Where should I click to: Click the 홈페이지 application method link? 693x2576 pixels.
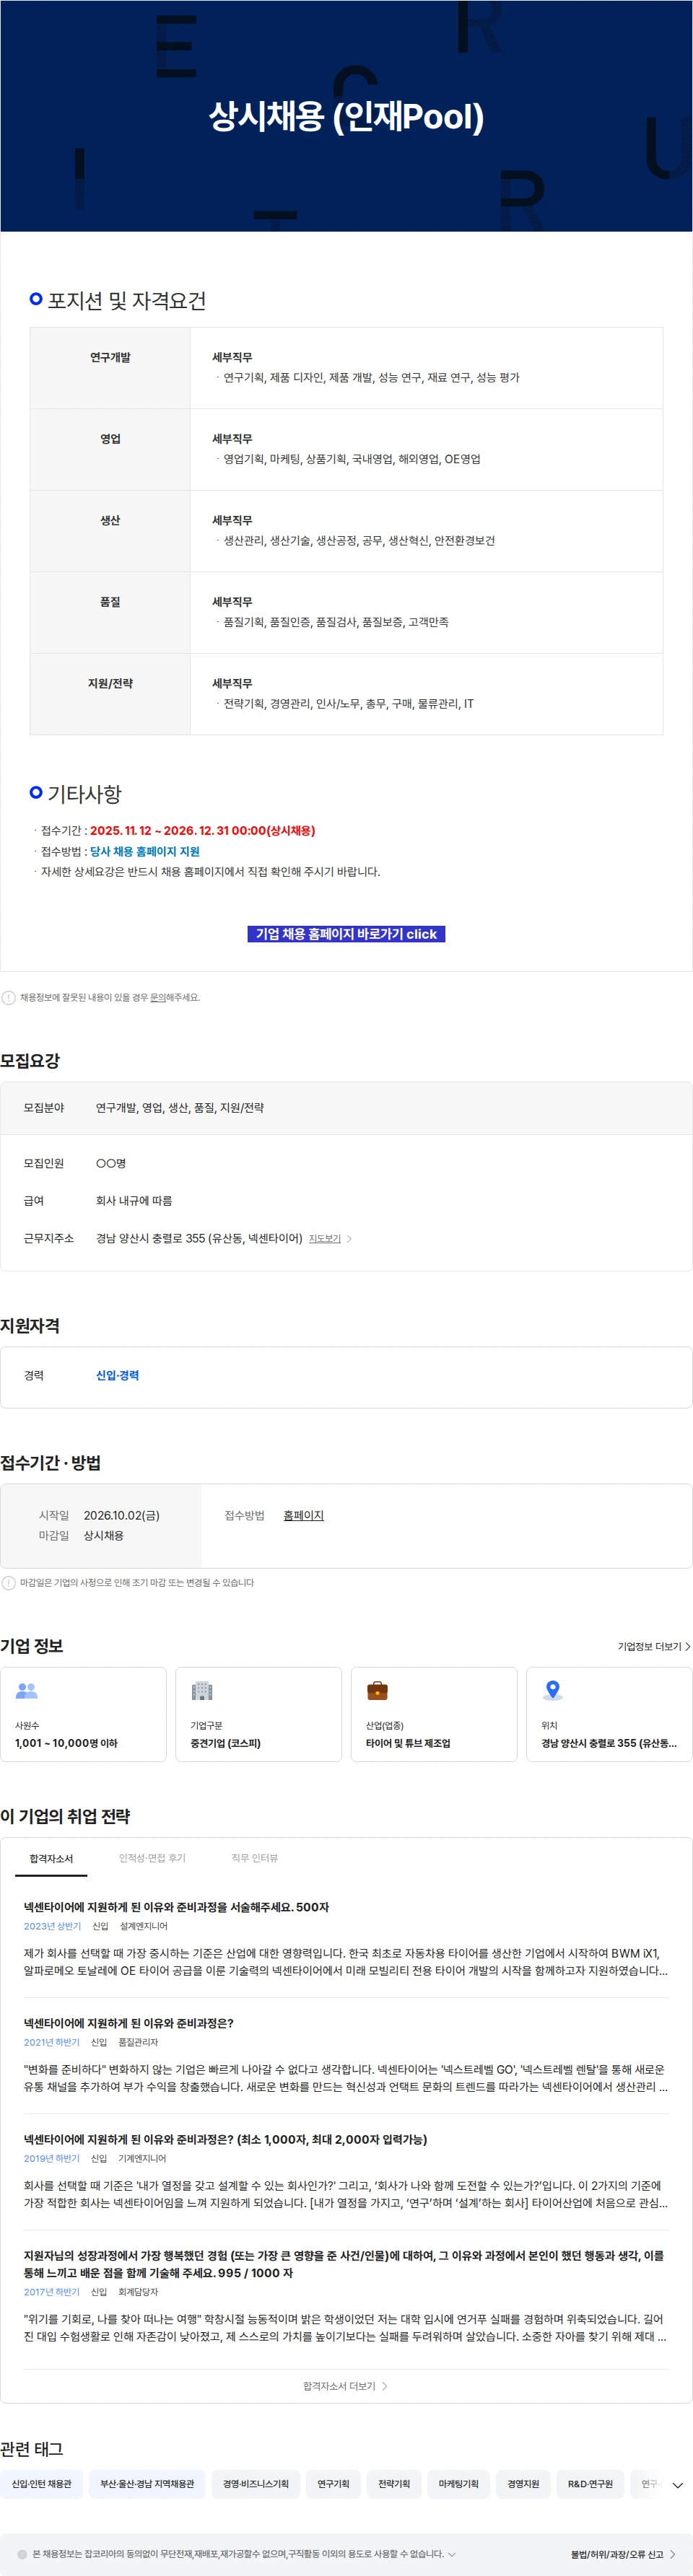pyautogui.click(x=303, y=1515)
